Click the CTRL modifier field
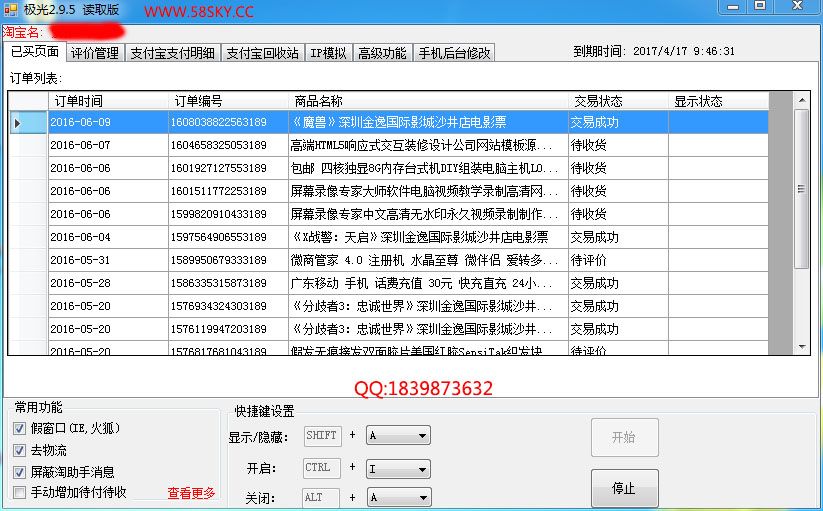This screenshot has width=823, height=511. [322, 468]
